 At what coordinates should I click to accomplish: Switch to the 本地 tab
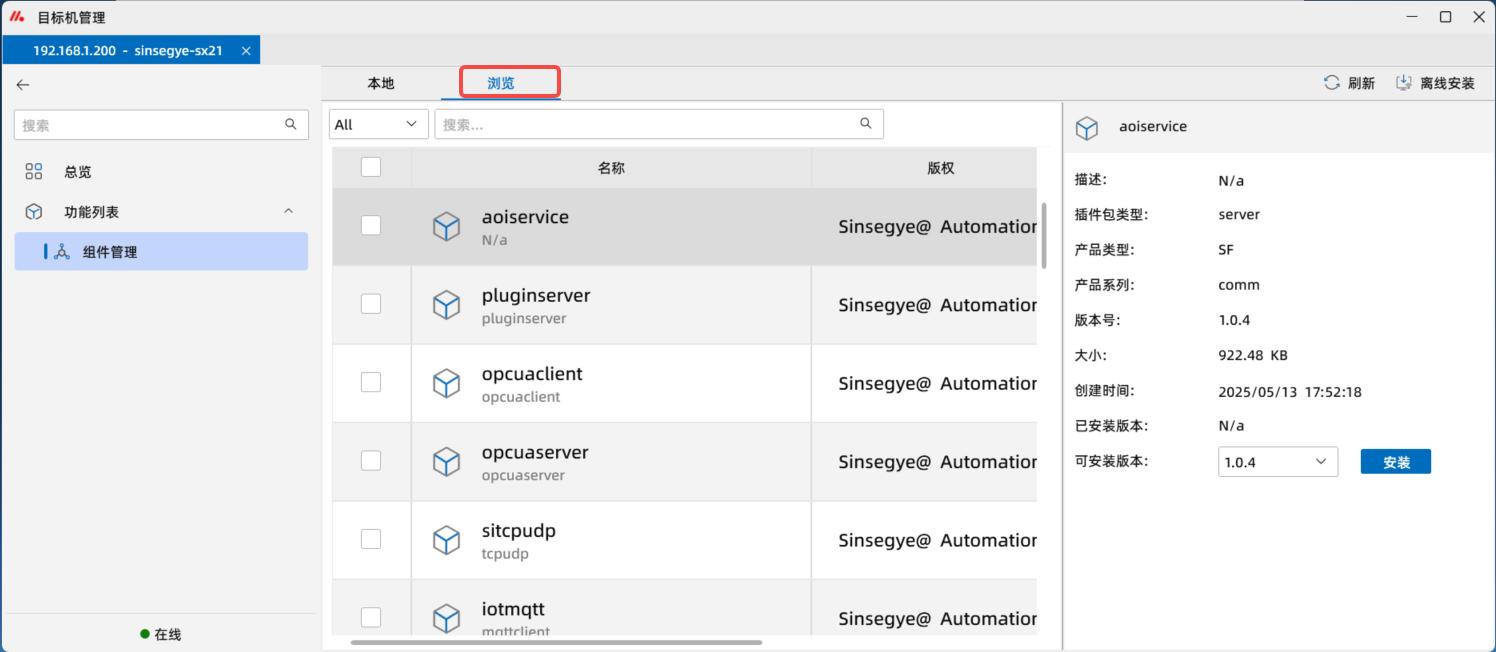tap(381, 83)
